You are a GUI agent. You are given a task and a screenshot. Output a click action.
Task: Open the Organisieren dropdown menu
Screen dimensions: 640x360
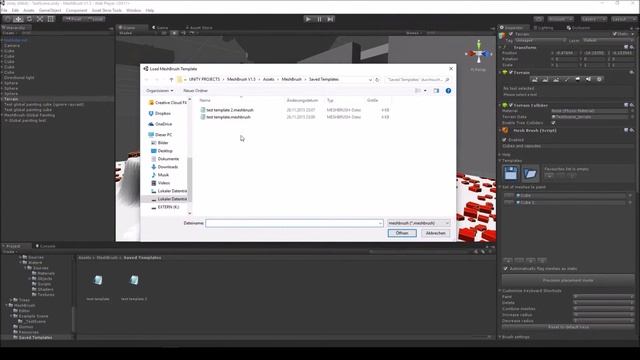click(x=160, y=91)
